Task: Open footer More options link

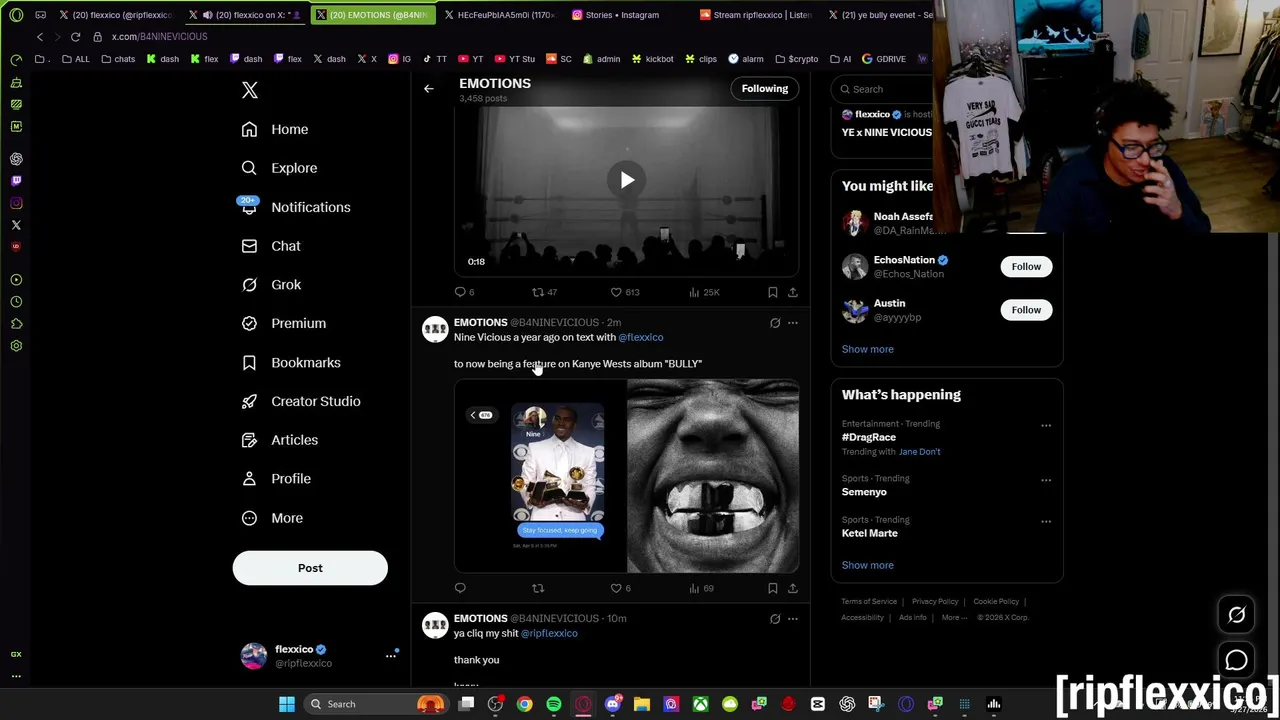Action: click(954, 618)
